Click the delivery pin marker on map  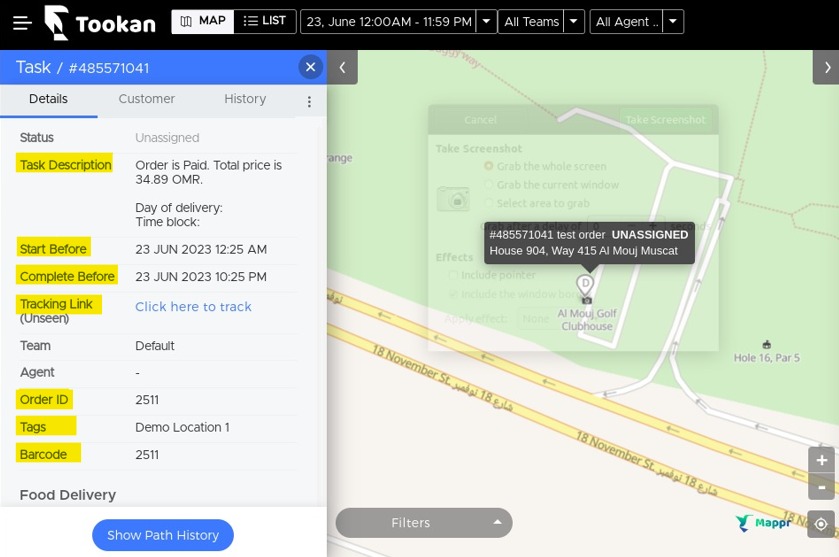[585, 288]
